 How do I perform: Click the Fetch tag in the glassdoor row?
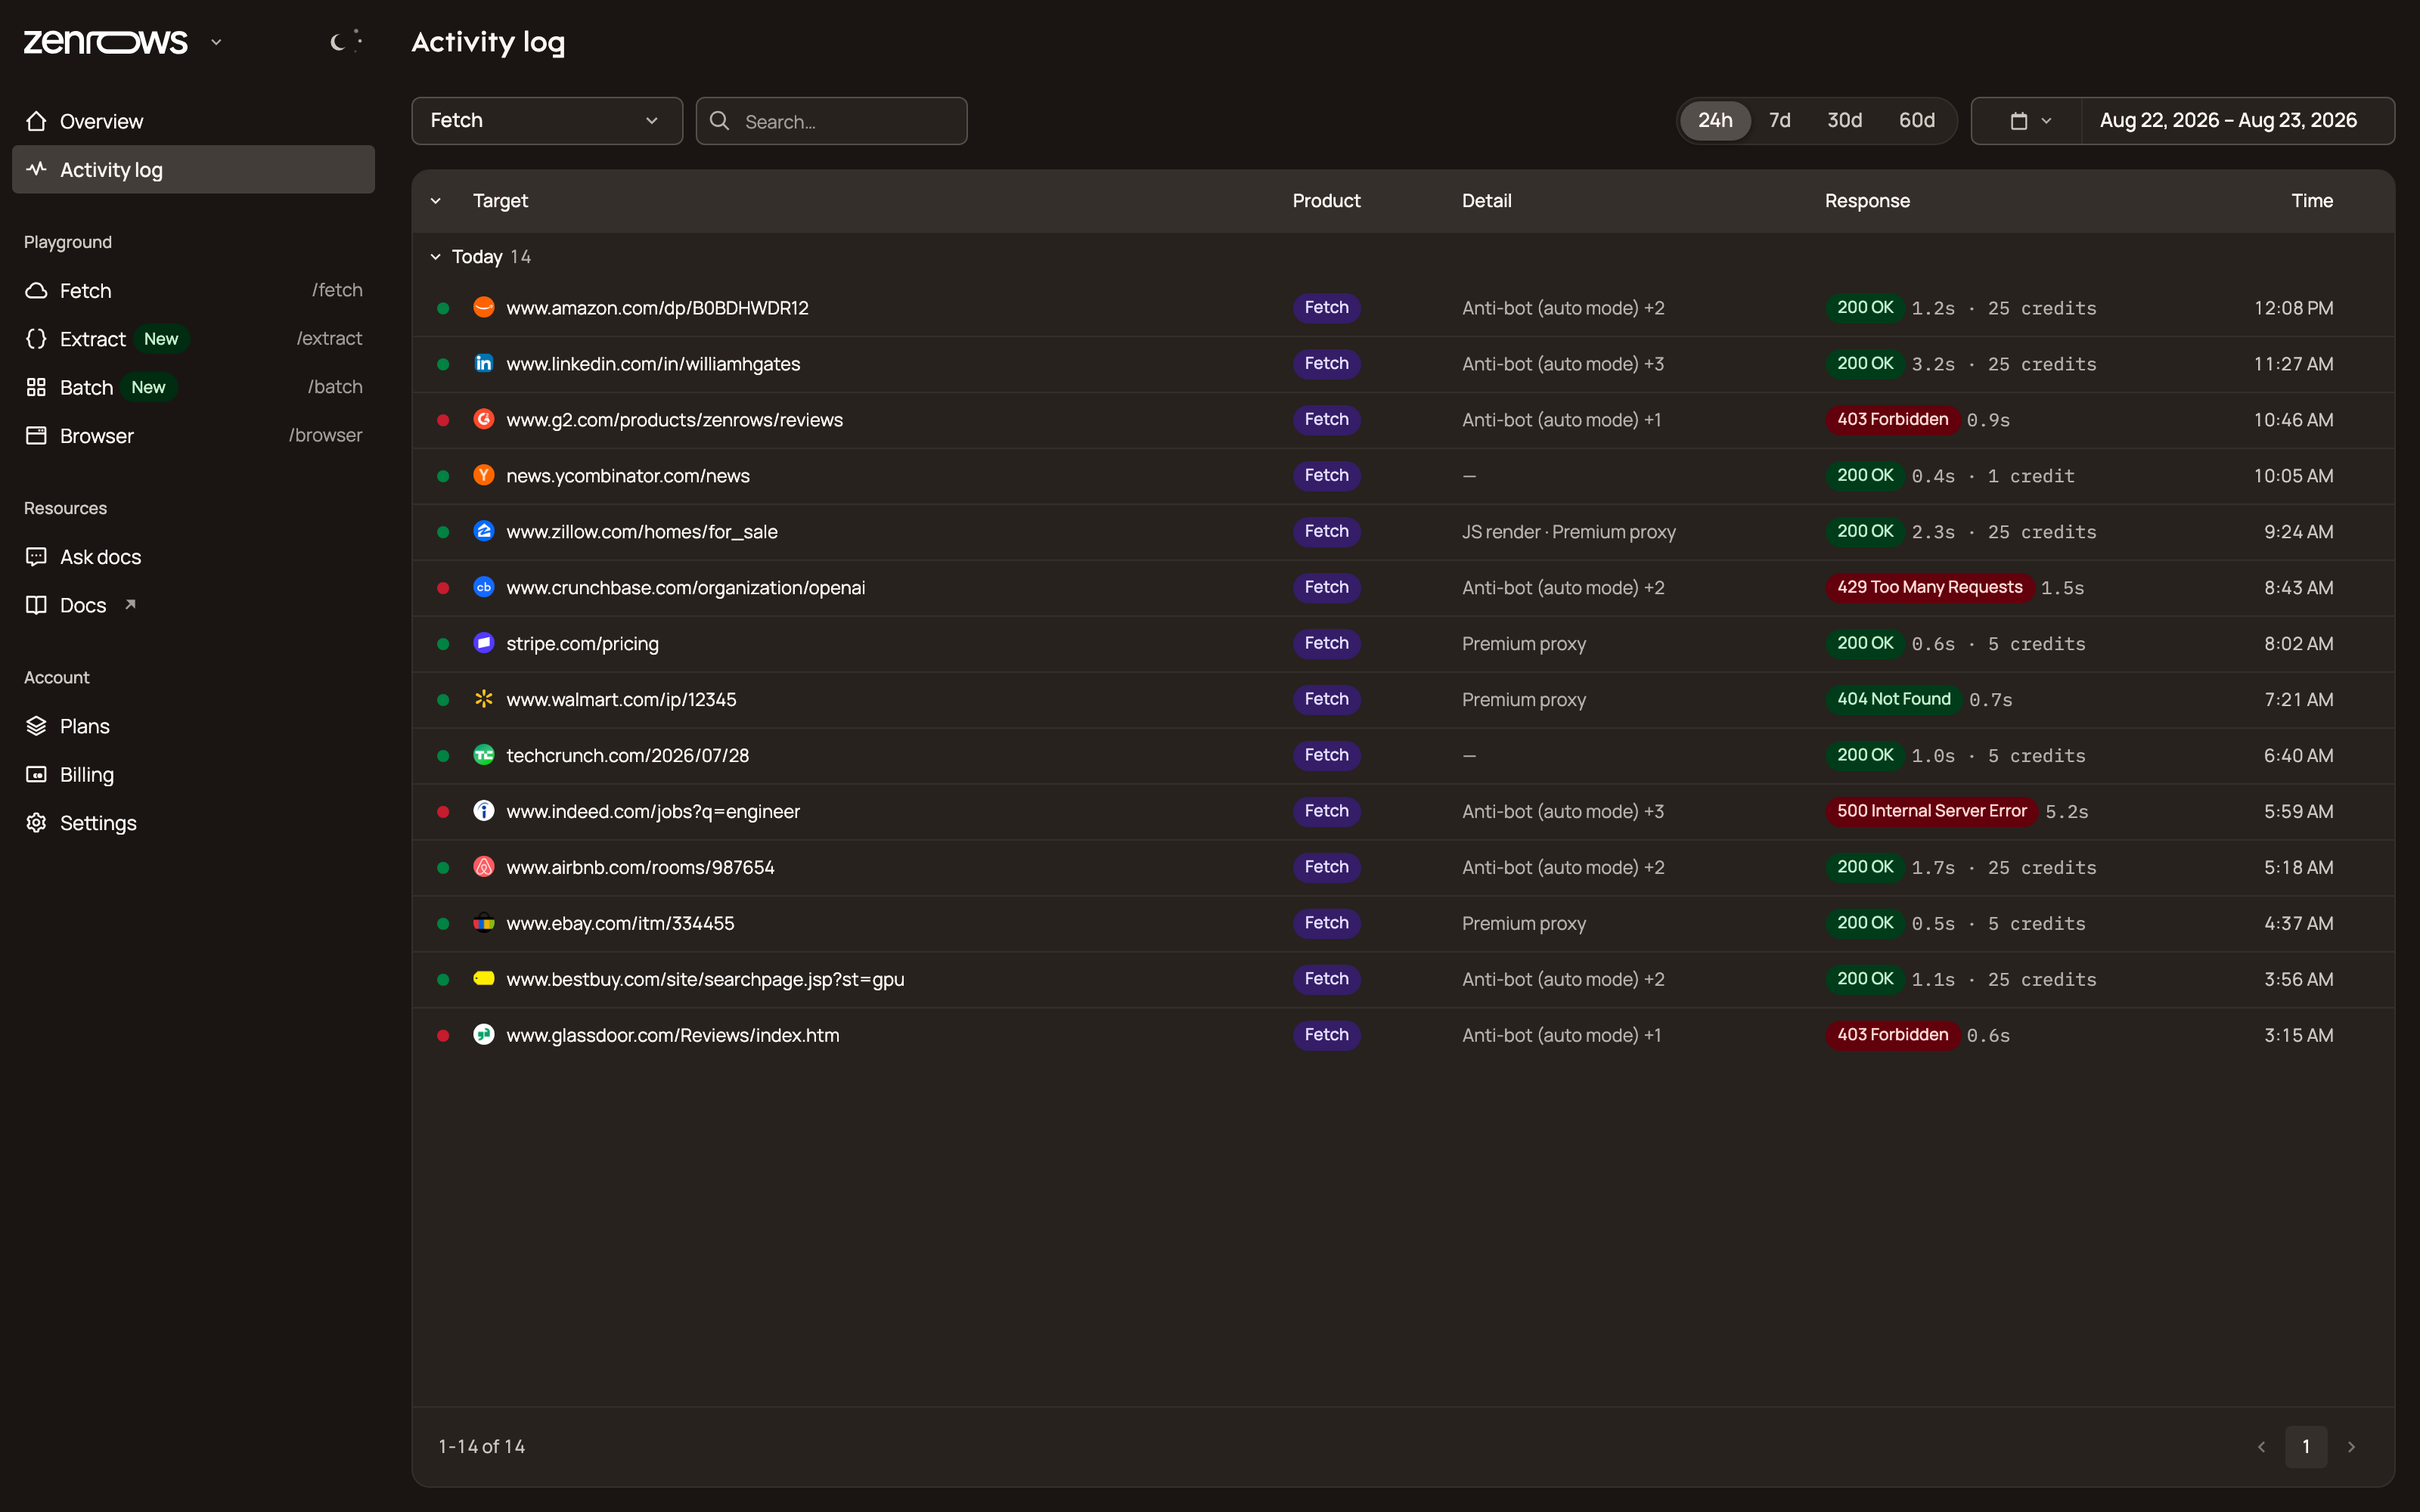(x=1326, y=1035)
